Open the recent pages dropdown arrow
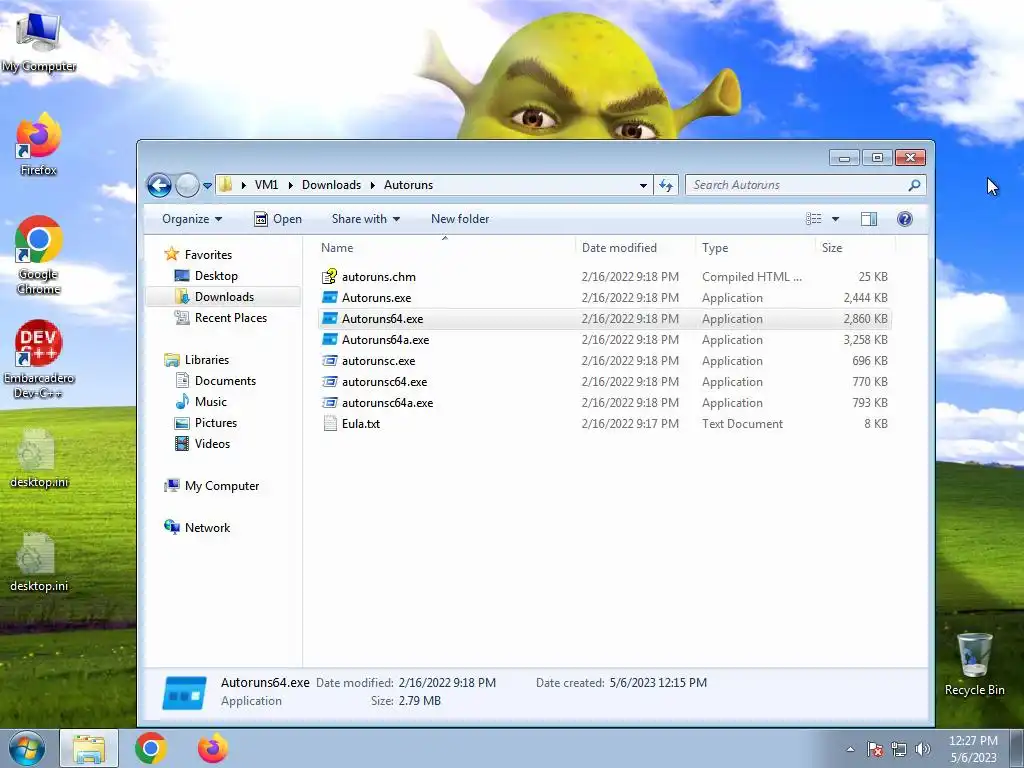The width and height of the screenshot is (1024, 768). coord(207,186)
